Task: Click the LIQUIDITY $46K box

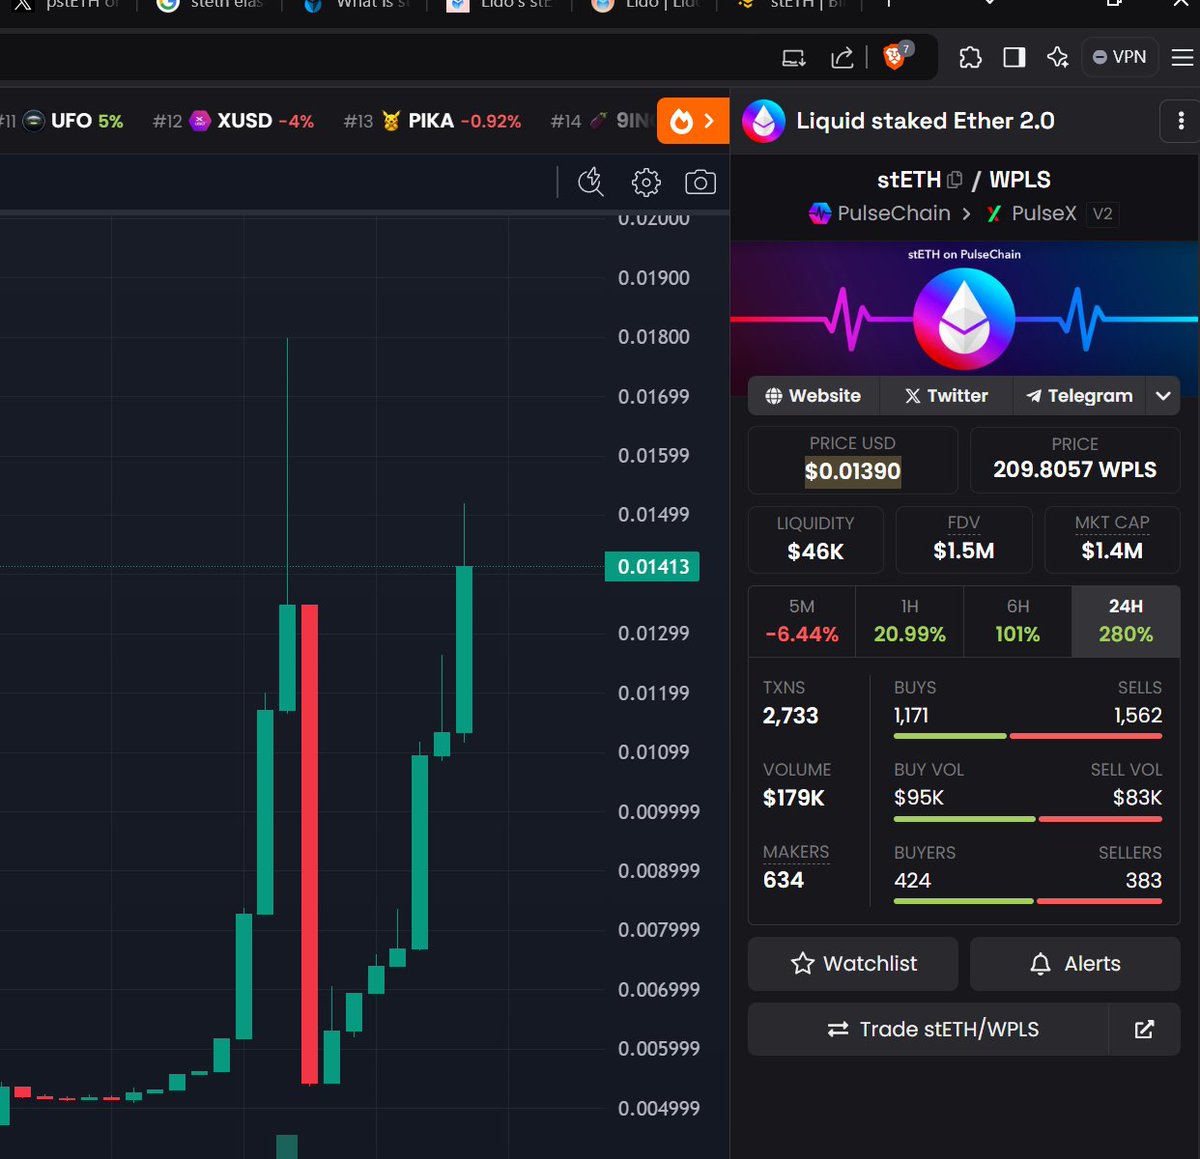Action: pos(816,539)
